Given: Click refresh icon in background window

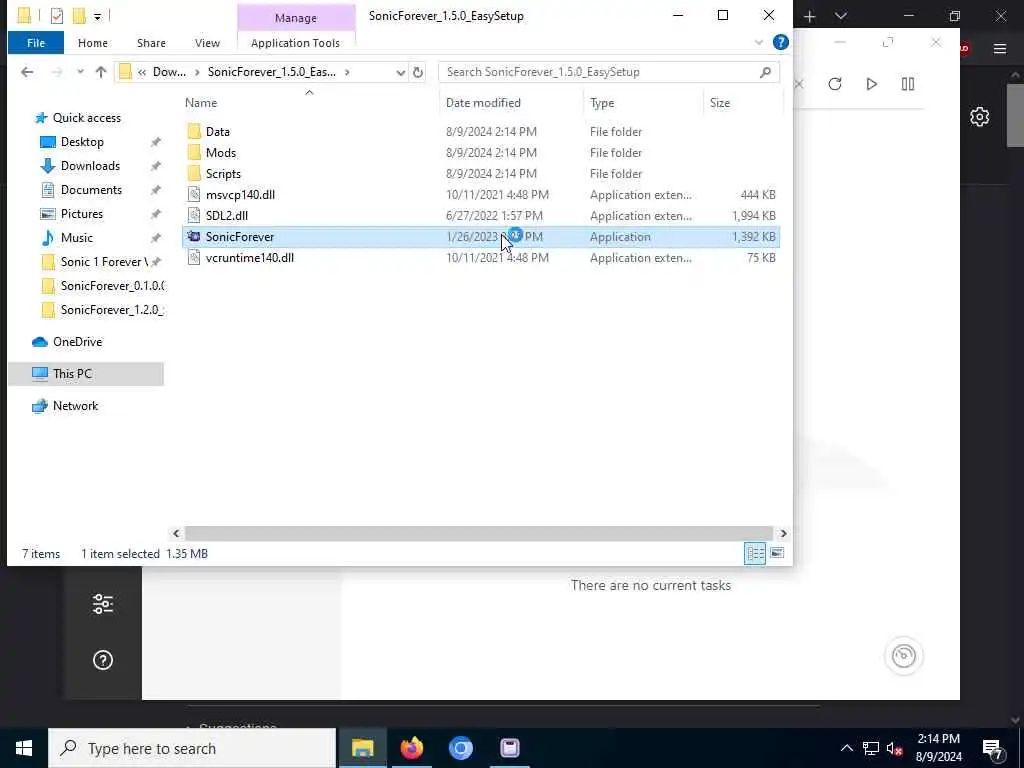Looking at the screenshot, I should tap(835, 84).
